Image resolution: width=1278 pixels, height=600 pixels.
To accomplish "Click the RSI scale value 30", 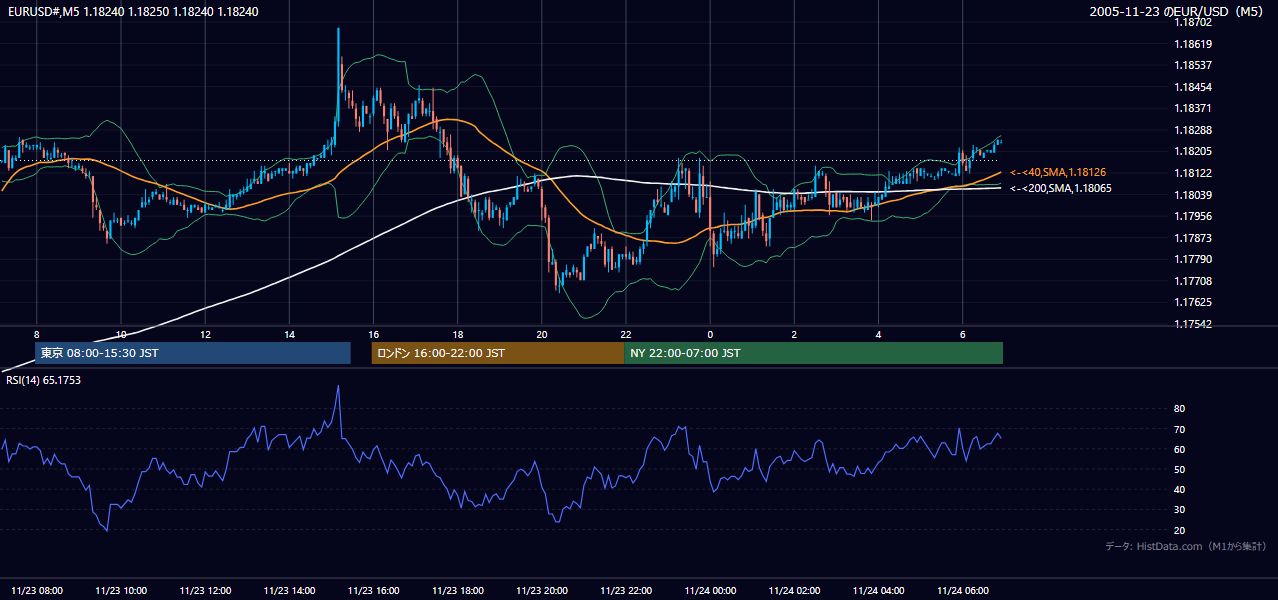I will point(1179,510).
